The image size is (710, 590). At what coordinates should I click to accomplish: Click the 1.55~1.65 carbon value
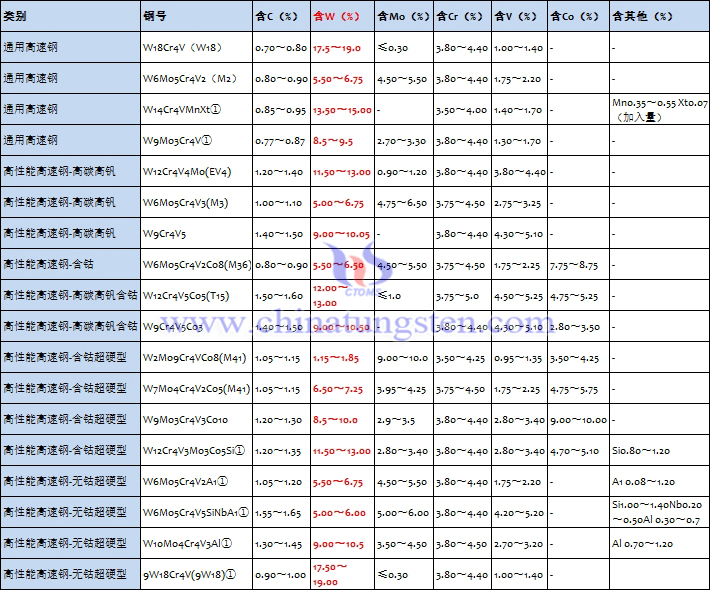pyautogui.click(x=278, y=513)
